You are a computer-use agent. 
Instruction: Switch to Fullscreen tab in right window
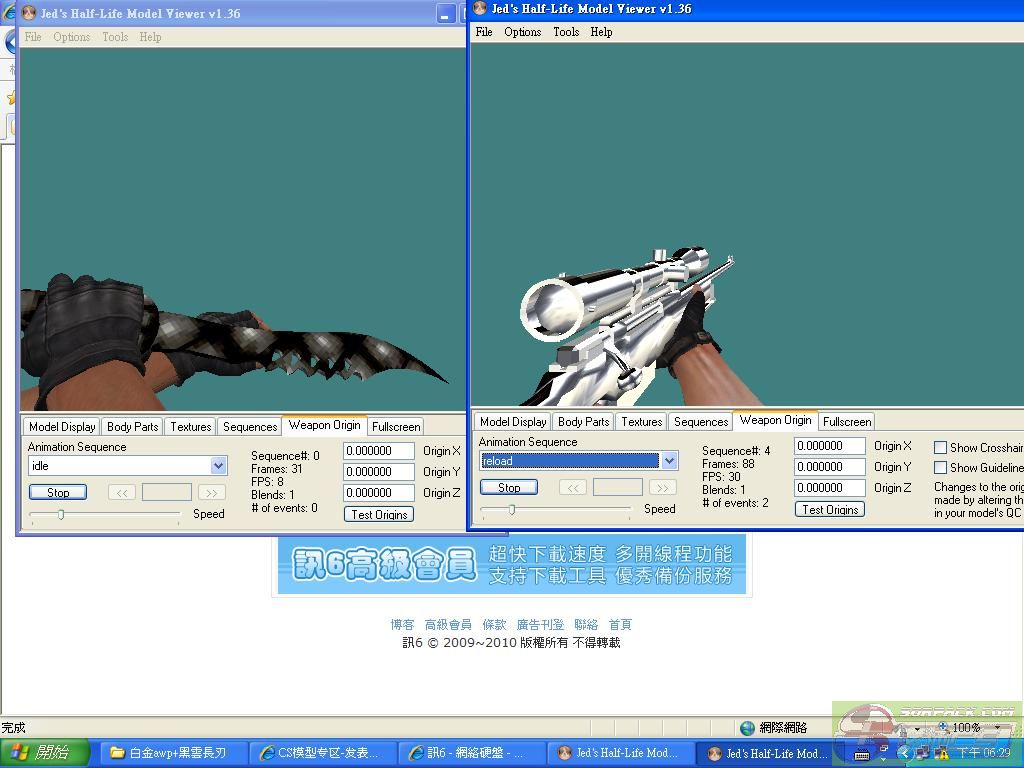847,422
